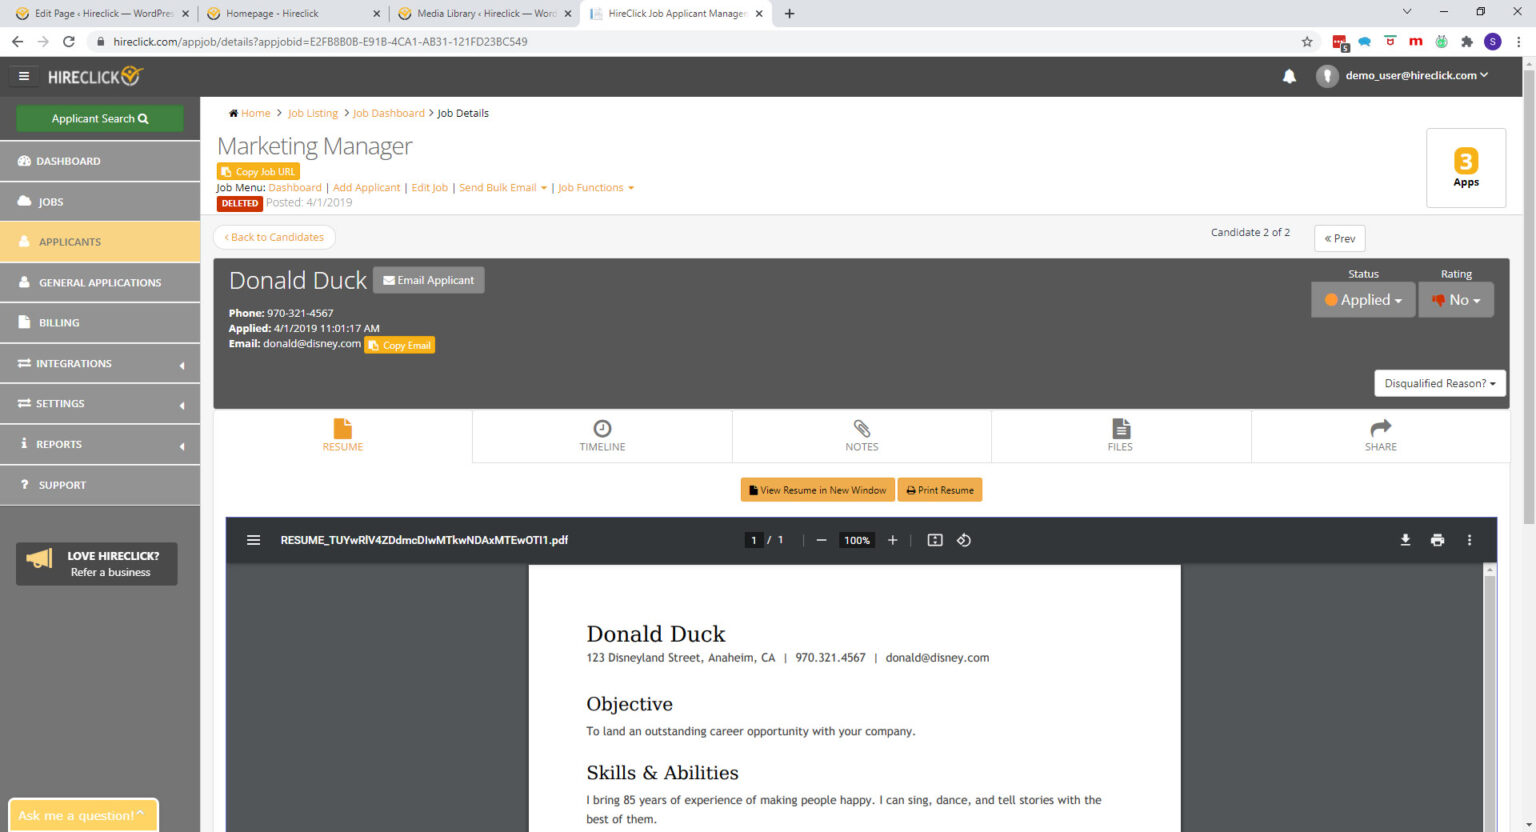Print using the PDF viewer print icon
Image resolution: width=1536 pixels, height=832 pixels.
(1437, 539)
